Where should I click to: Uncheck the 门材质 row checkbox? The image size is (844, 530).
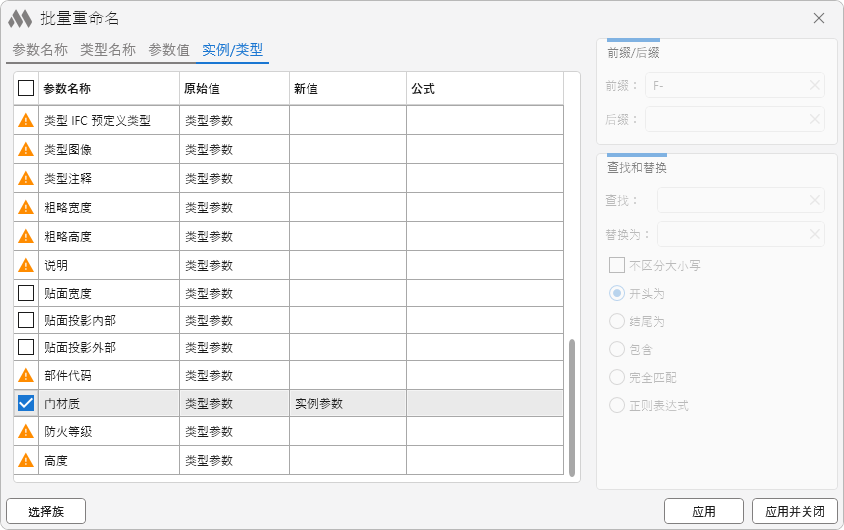26,403
